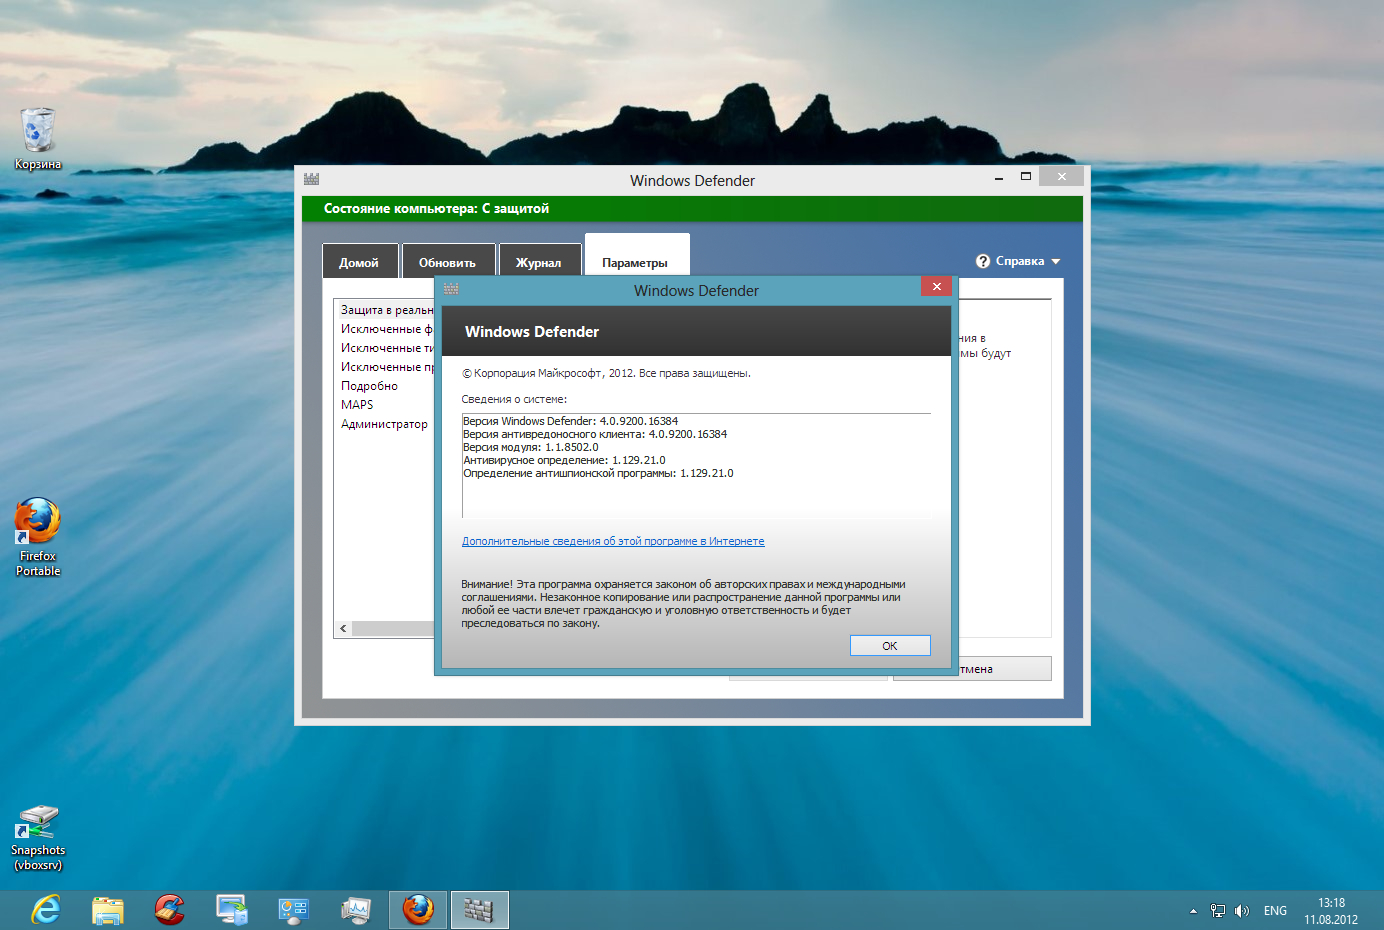Maximize the Windows Defender main window
Viewport: 1384px width, 930px height.
point(1025,177)
